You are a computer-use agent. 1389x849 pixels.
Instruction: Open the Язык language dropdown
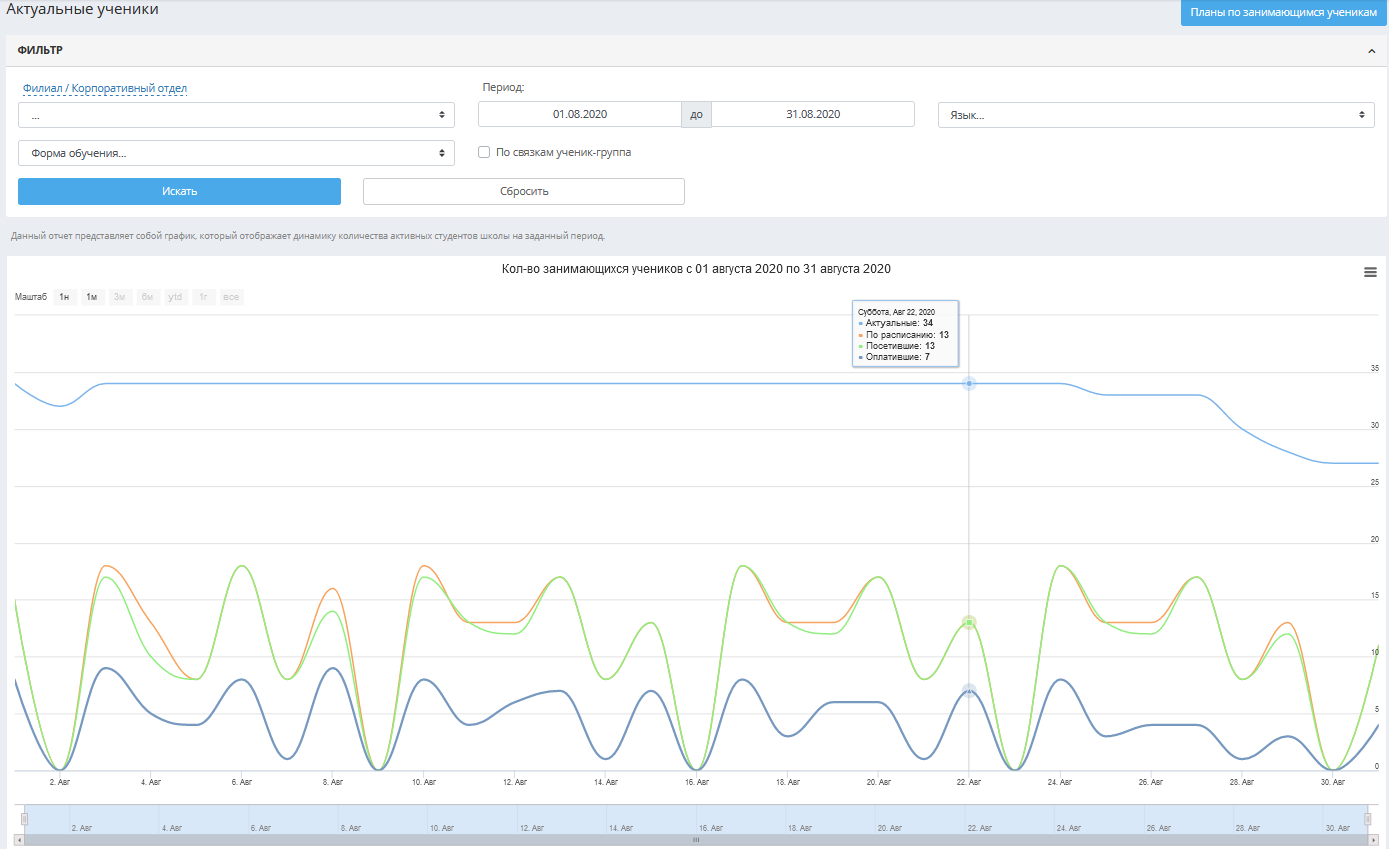pos(1156,115)
